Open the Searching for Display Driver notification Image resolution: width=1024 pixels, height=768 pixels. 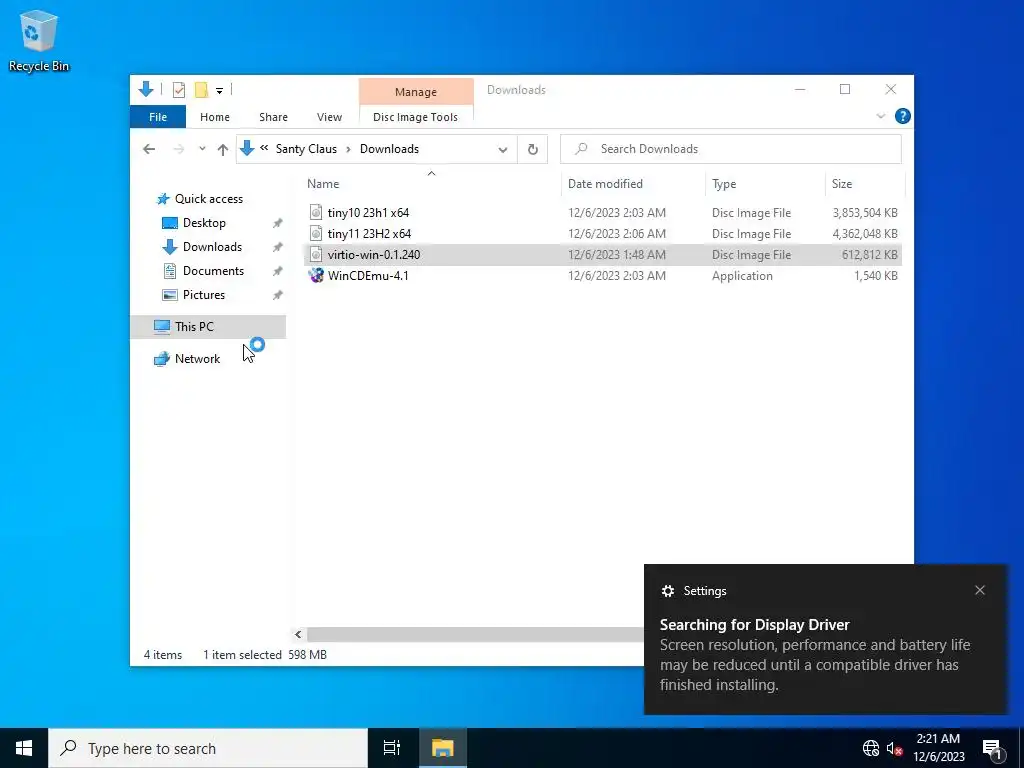[x=825, y=639]
